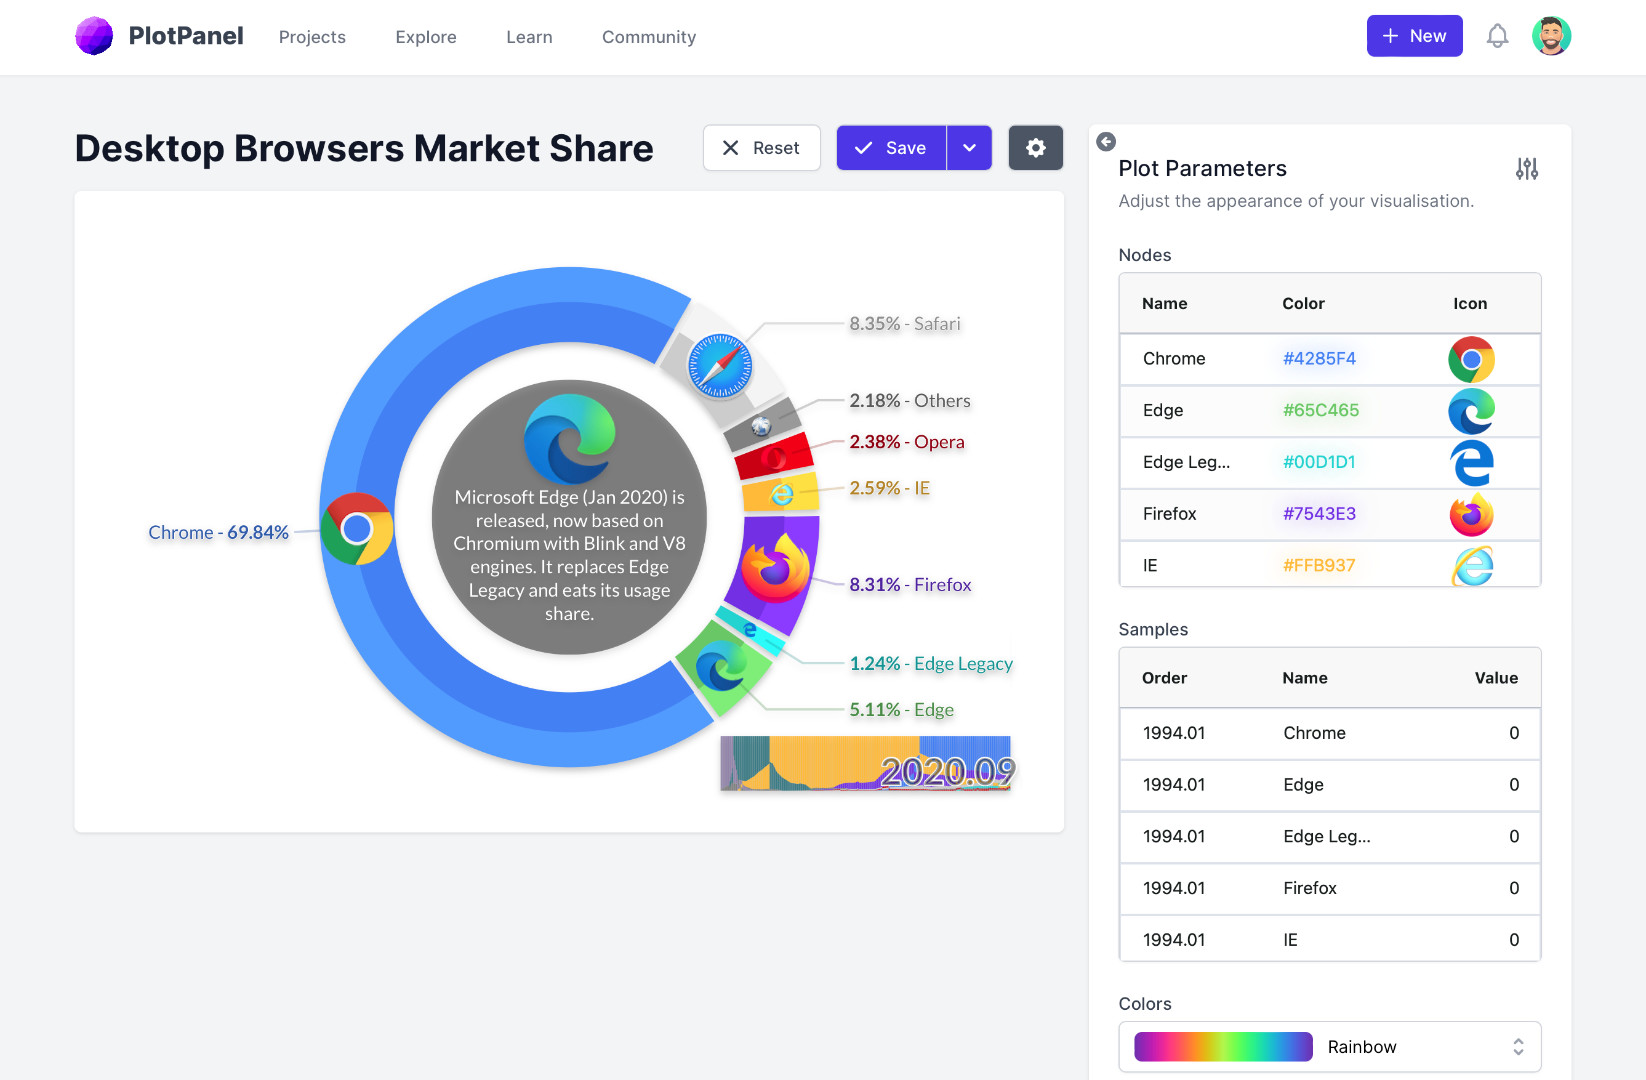Open notifications via the bell icon

1497,35
